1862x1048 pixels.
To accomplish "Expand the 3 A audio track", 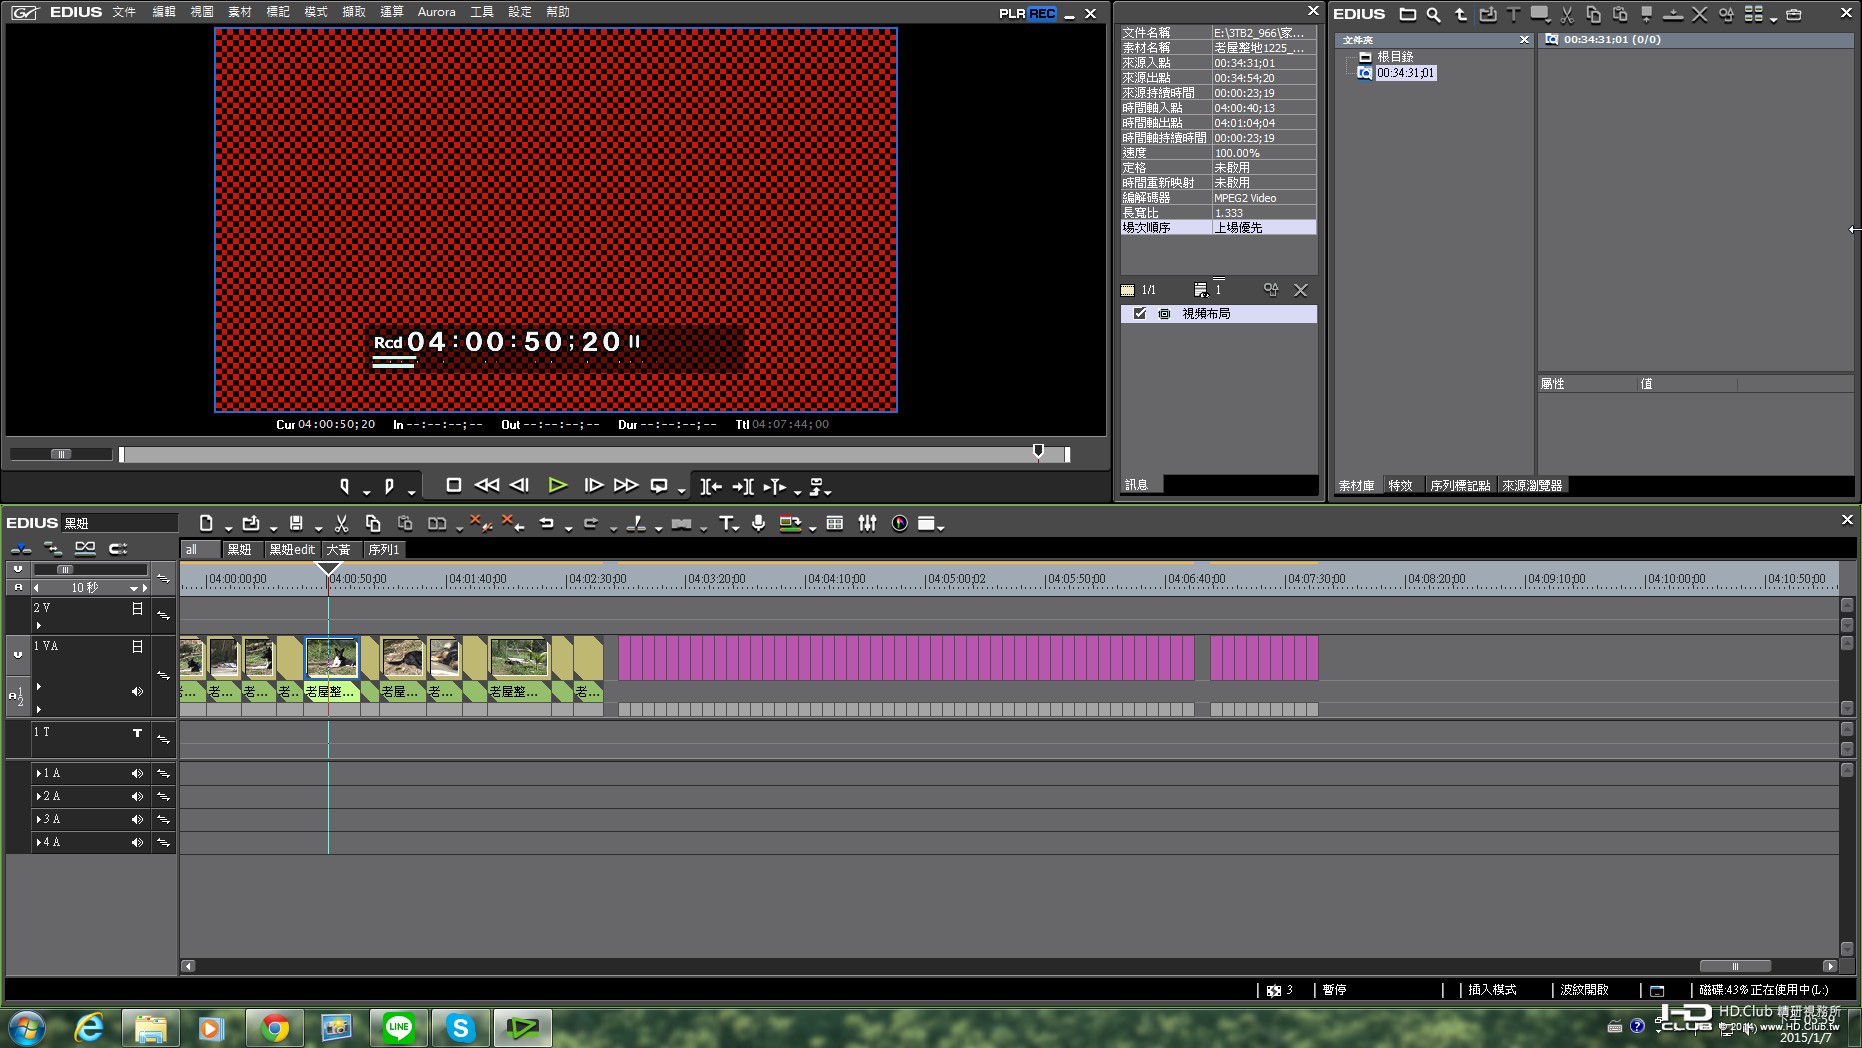I will point(38,819).
